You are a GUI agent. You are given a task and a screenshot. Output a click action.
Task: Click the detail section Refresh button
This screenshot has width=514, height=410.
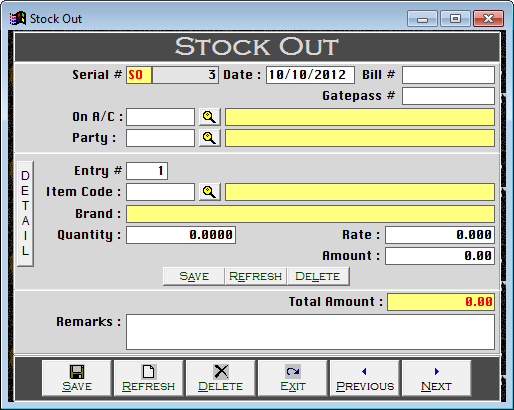pos(256,276)
